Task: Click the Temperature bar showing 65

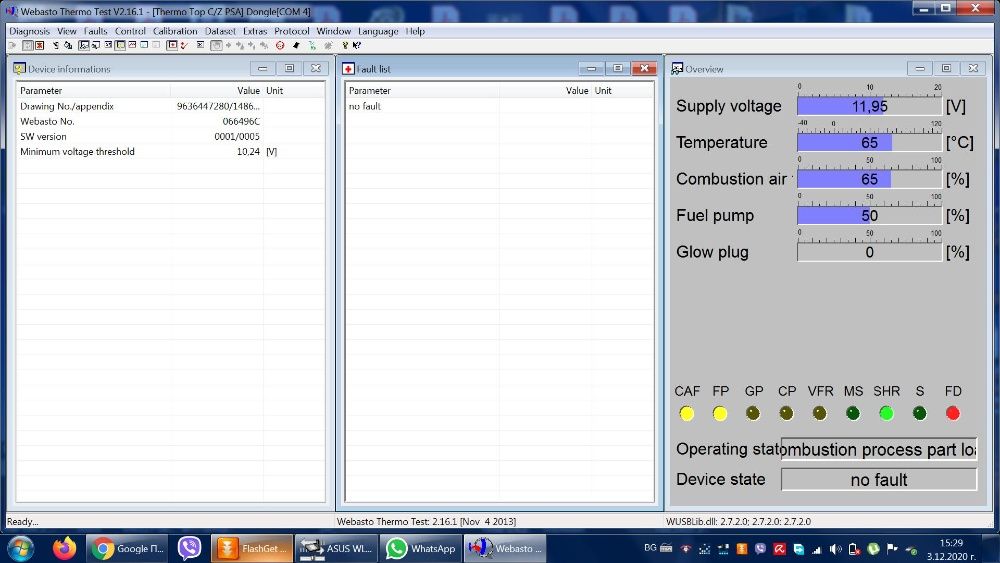Action: 869,142
